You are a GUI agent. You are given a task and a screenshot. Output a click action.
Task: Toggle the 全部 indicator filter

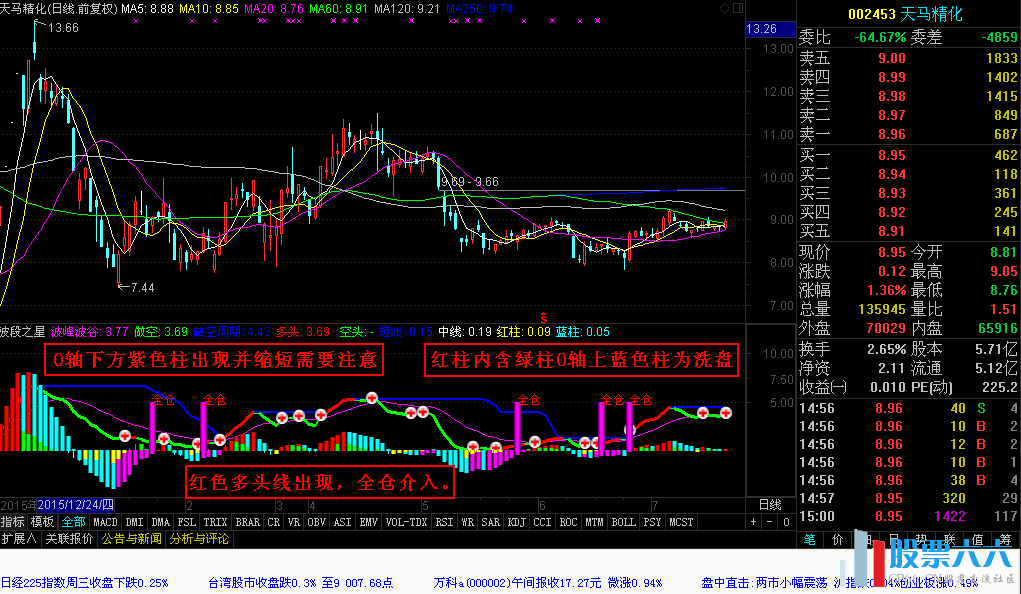click(x=73, y=522)
